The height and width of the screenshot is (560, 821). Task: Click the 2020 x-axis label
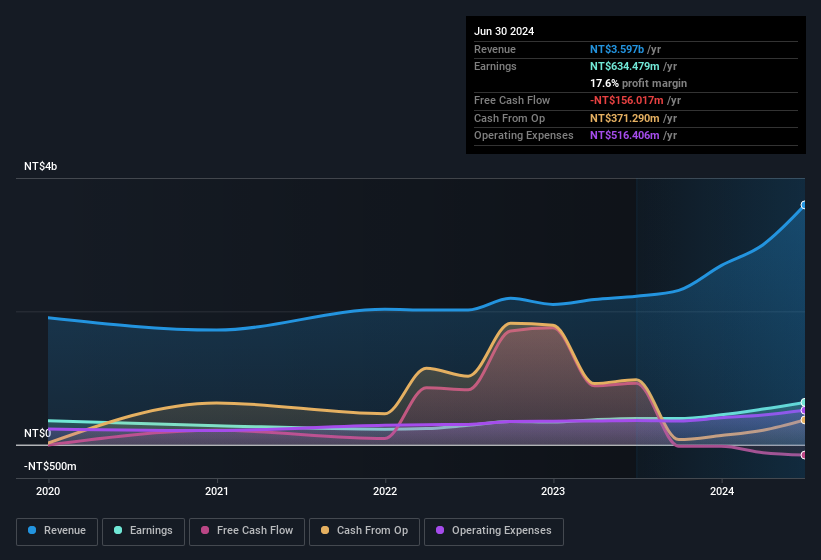coord(48,491)
